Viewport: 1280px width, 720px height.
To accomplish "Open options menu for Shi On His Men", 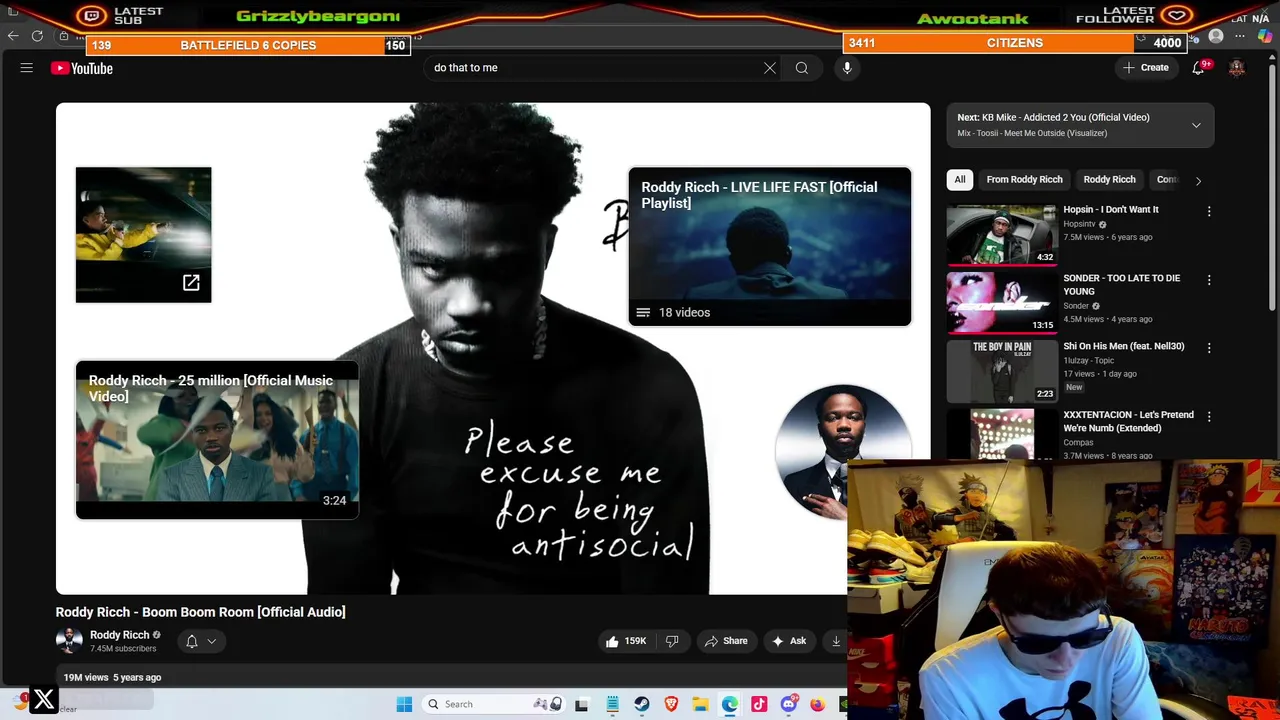I will [x=1209, y=348].
